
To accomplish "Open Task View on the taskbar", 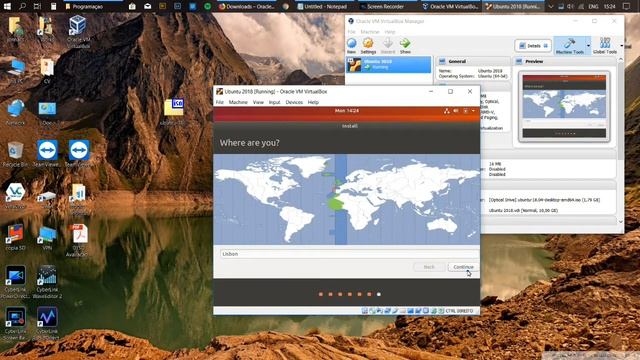I will click(37, 6).
